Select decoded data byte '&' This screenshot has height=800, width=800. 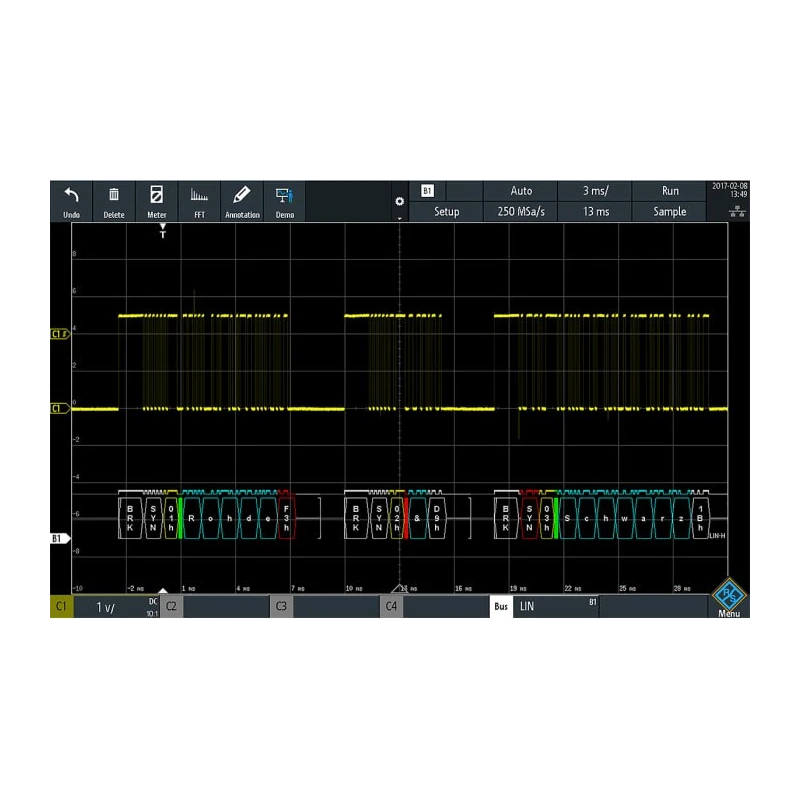417,518
